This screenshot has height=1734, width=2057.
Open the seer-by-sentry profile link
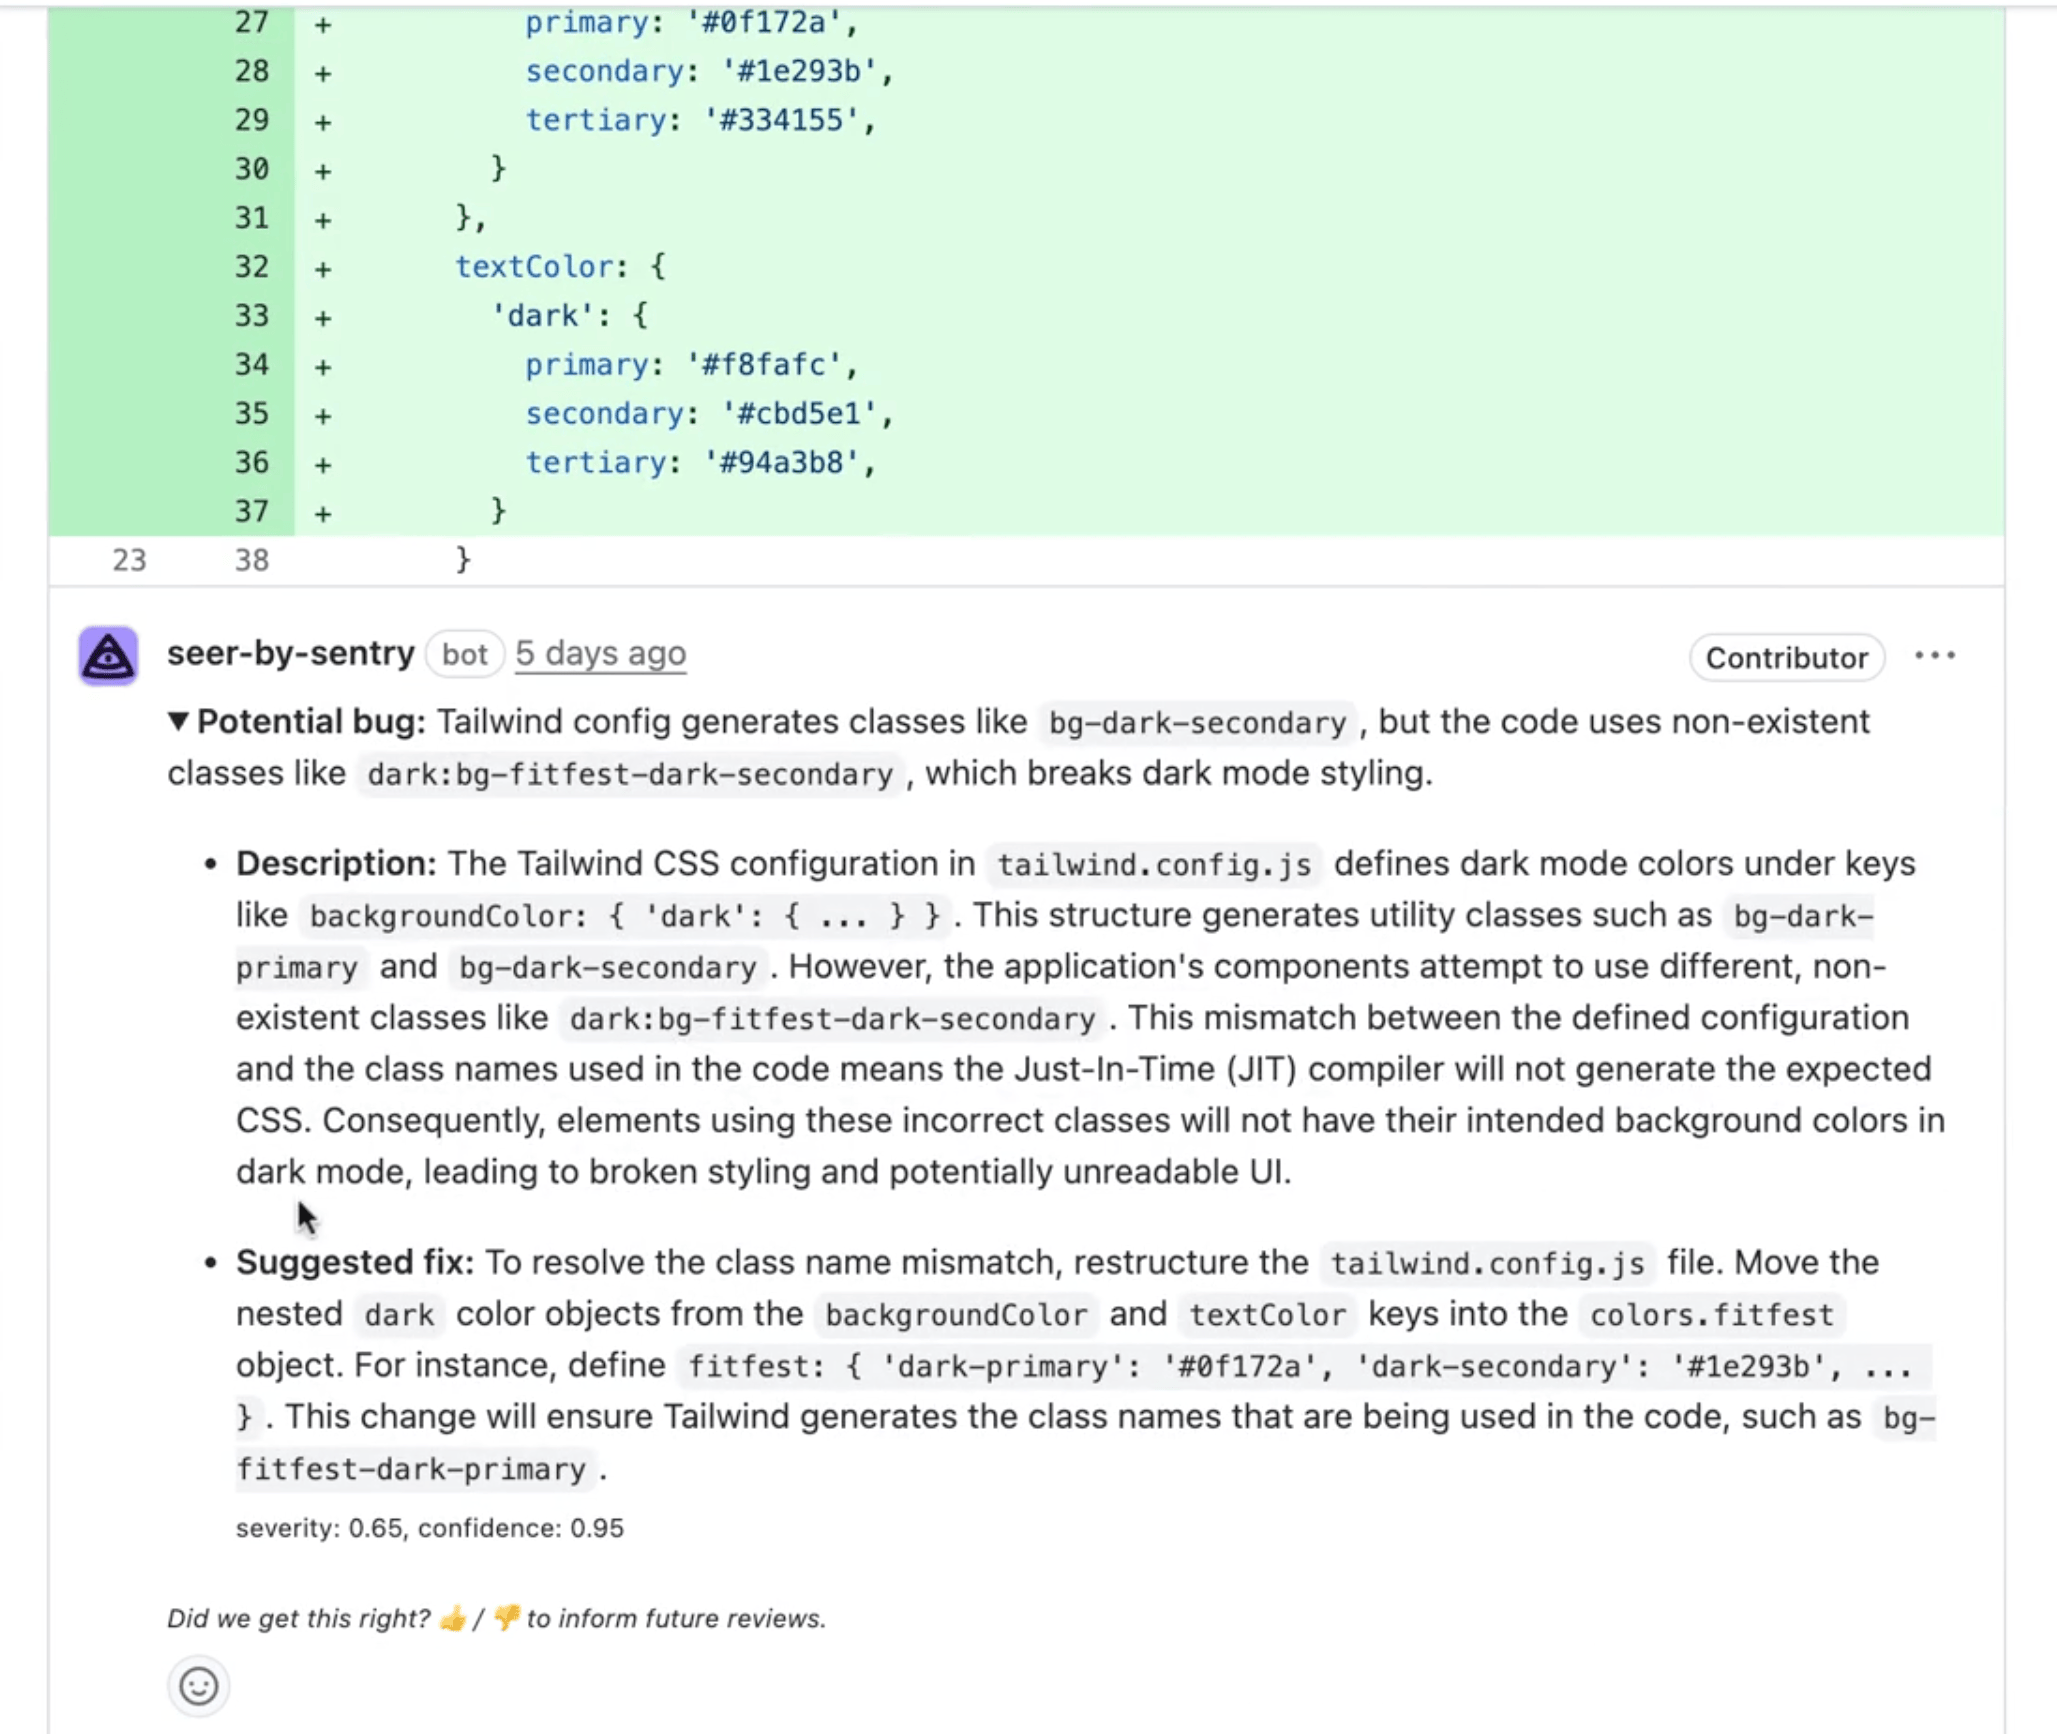click(290, 653)
